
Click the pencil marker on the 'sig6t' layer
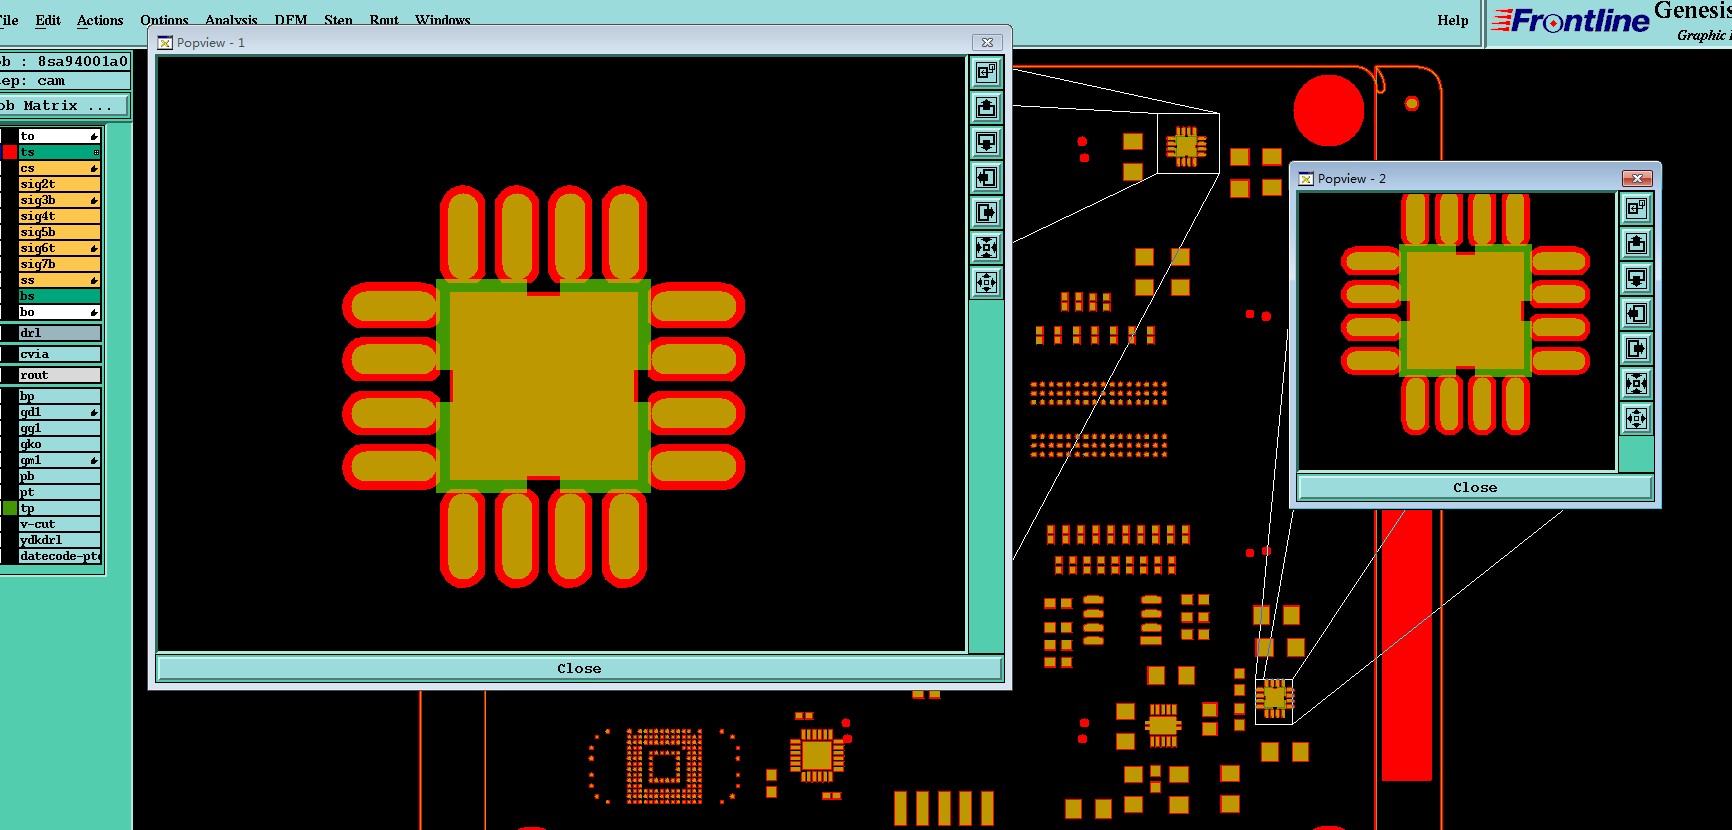pyautogui.click(x=94, y=248)
